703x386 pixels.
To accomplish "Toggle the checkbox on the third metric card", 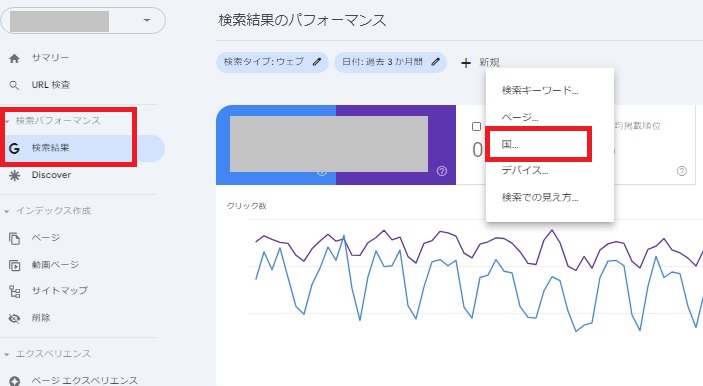I will coord(477,126).
